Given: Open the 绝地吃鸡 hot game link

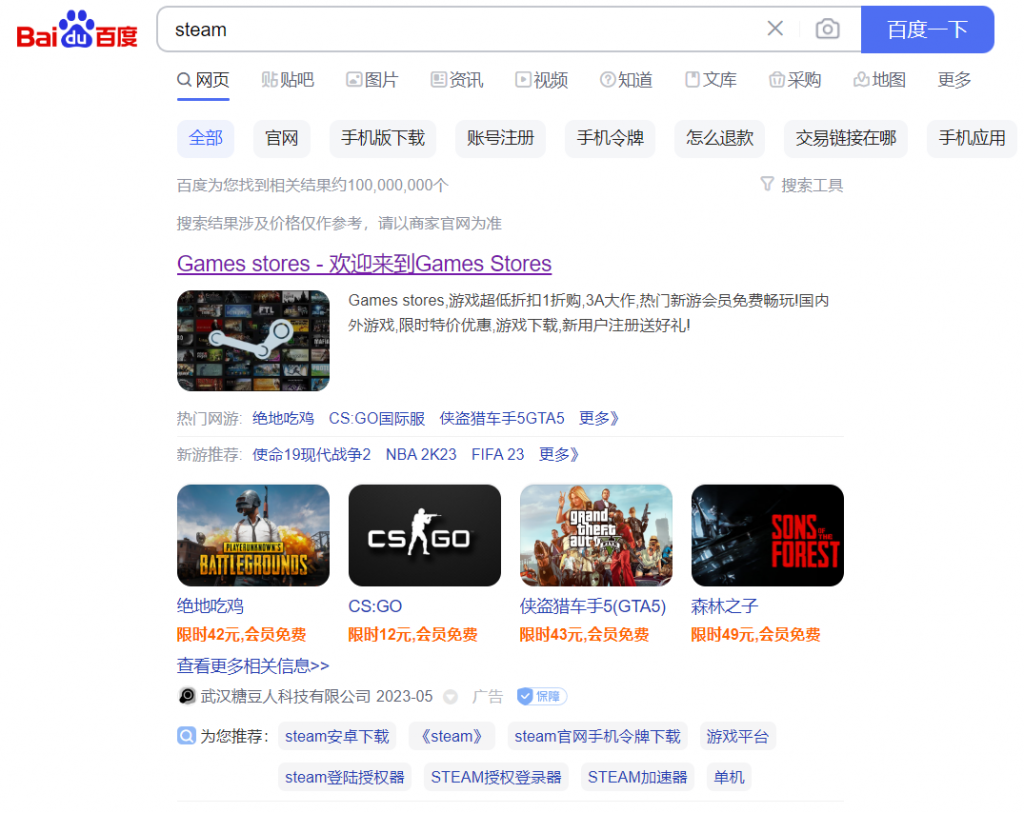Looking at the screenshot, I should click(283, 419).
